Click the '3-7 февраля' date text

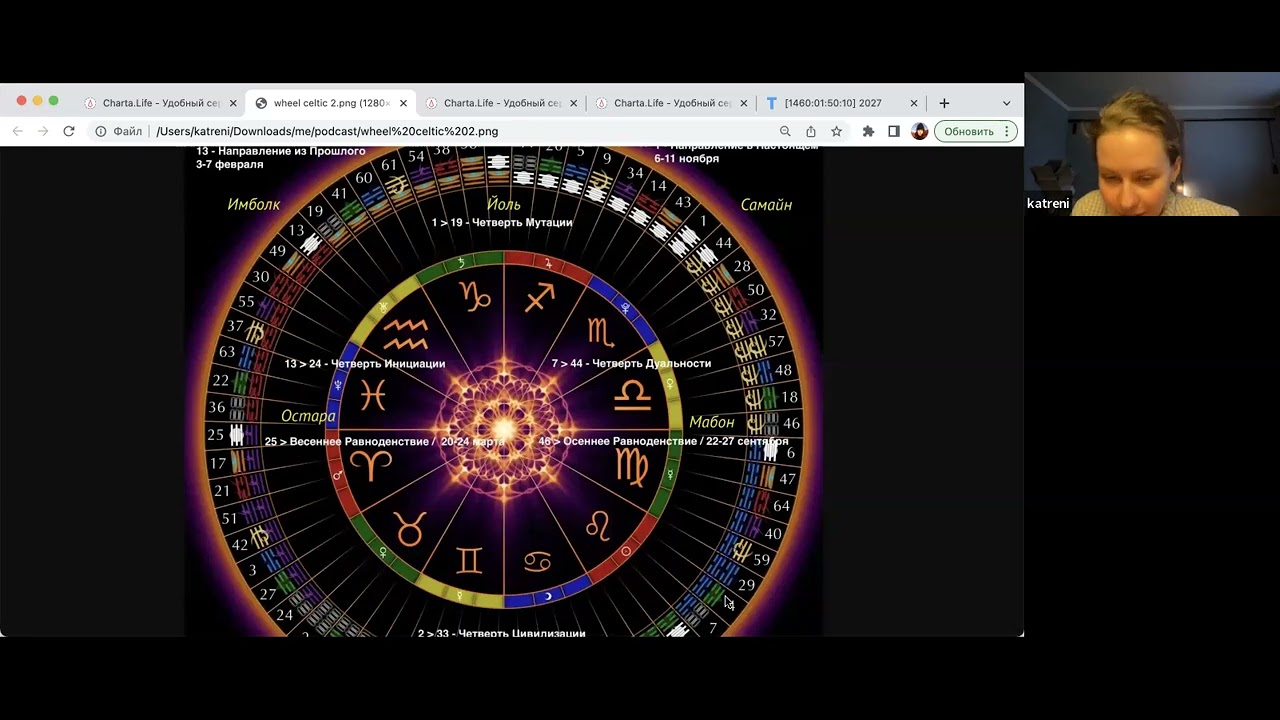[x=230, y=164]
